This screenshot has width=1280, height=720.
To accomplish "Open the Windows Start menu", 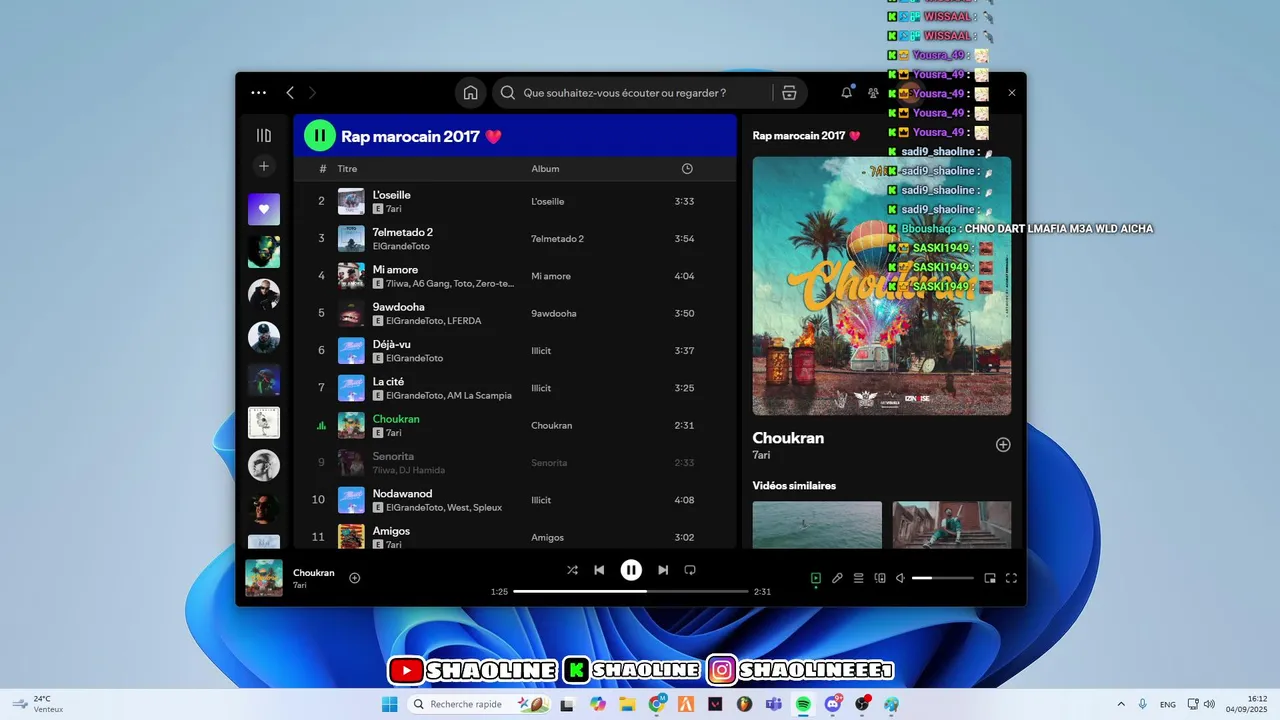I will pos(389,704).
